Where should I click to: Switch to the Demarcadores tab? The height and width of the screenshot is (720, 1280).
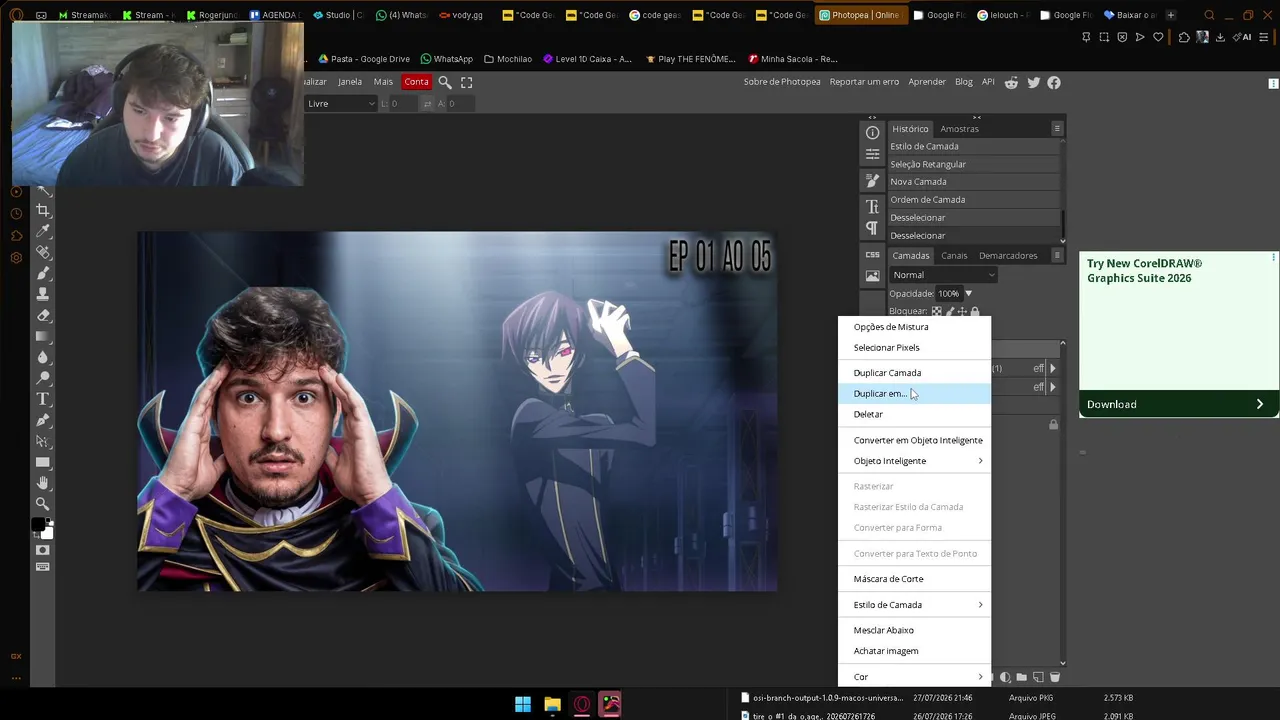[1008, 255]
